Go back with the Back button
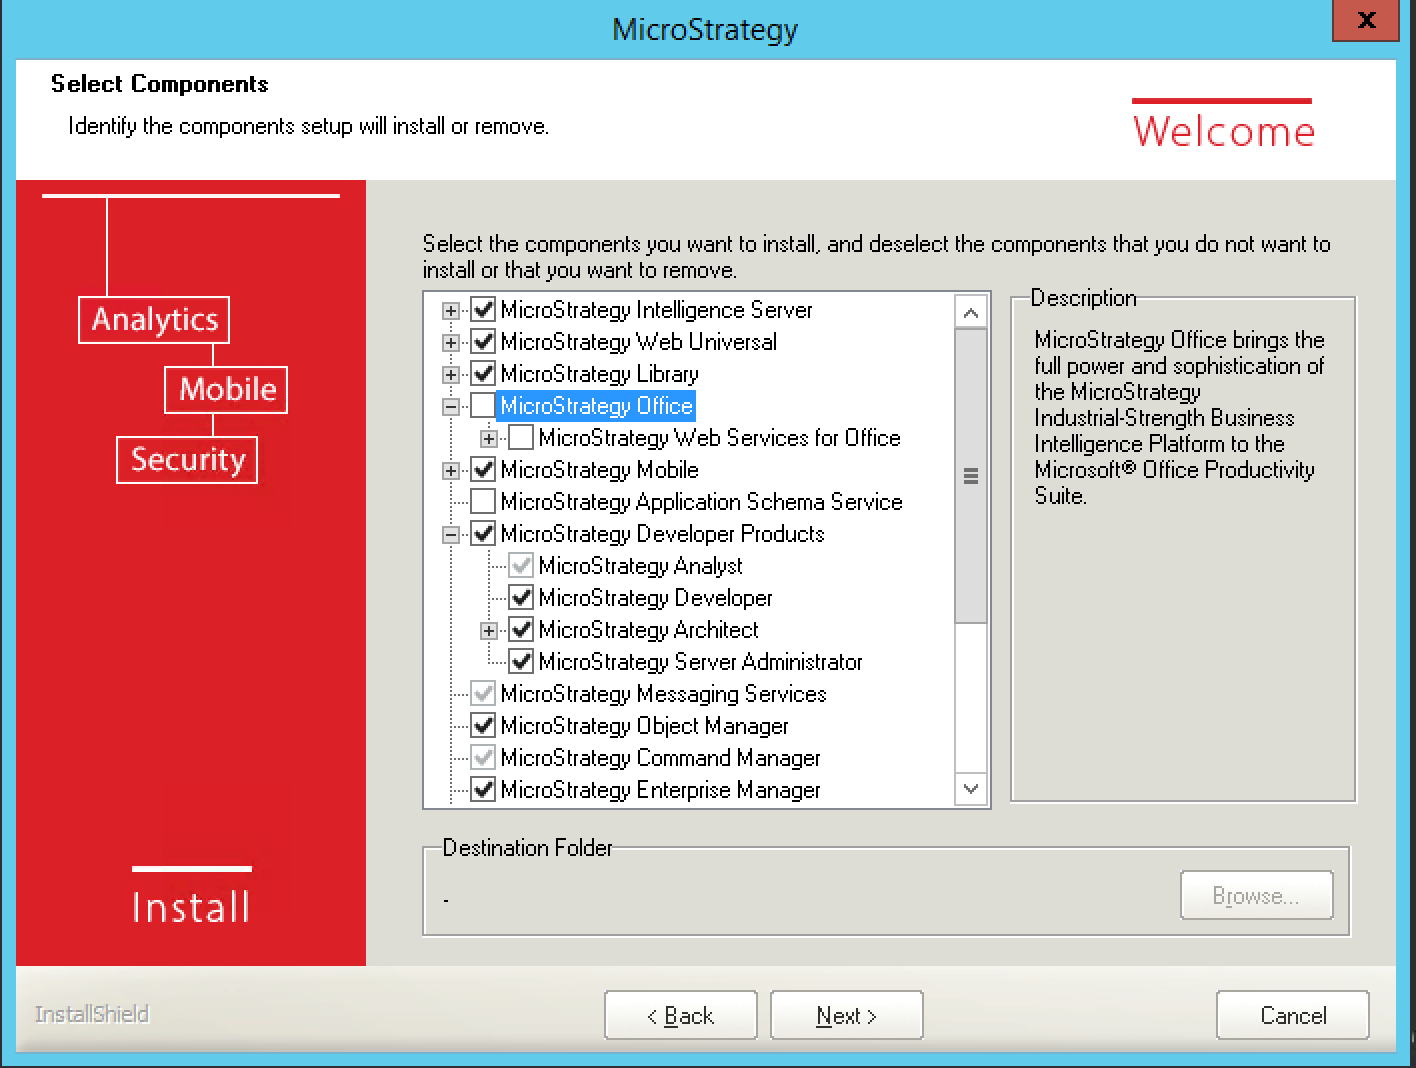This screenshot has height=1068, width=1416. (680, 1016)
